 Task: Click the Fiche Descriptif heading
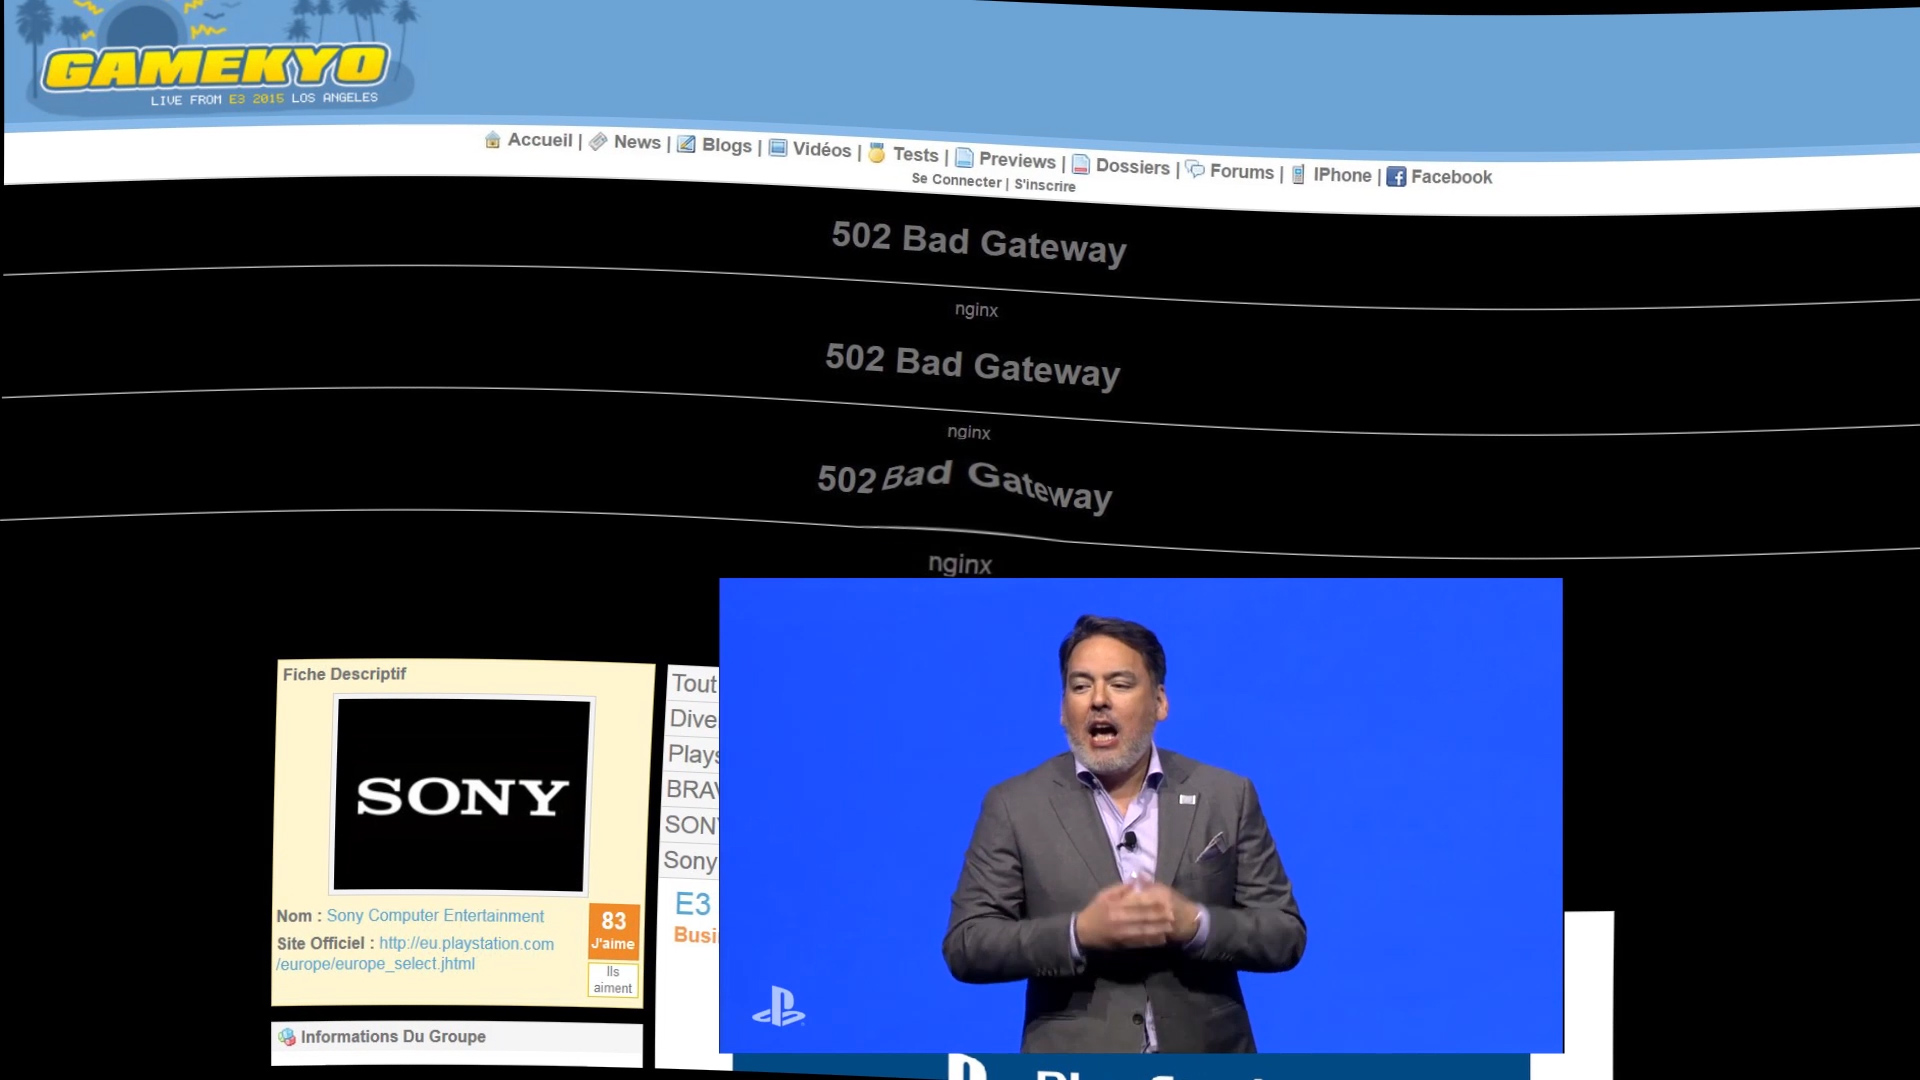[344, 674]
